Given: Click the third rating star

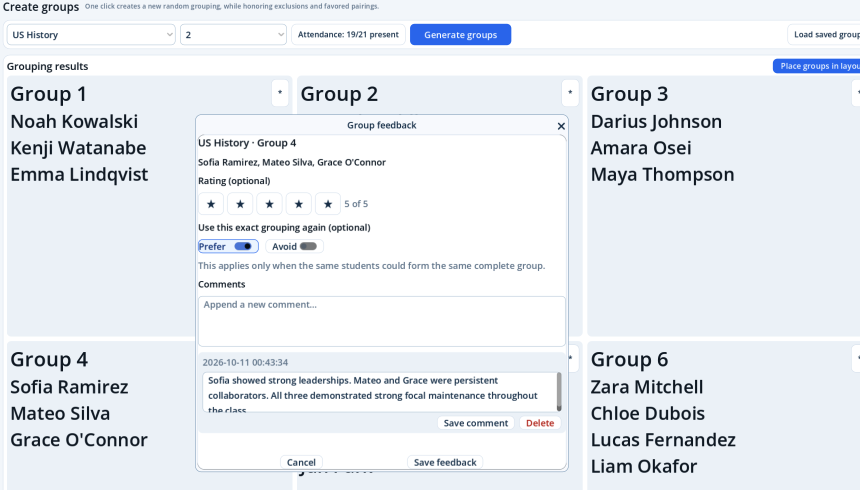Looking at the screenshot, I should pos(269,204).
